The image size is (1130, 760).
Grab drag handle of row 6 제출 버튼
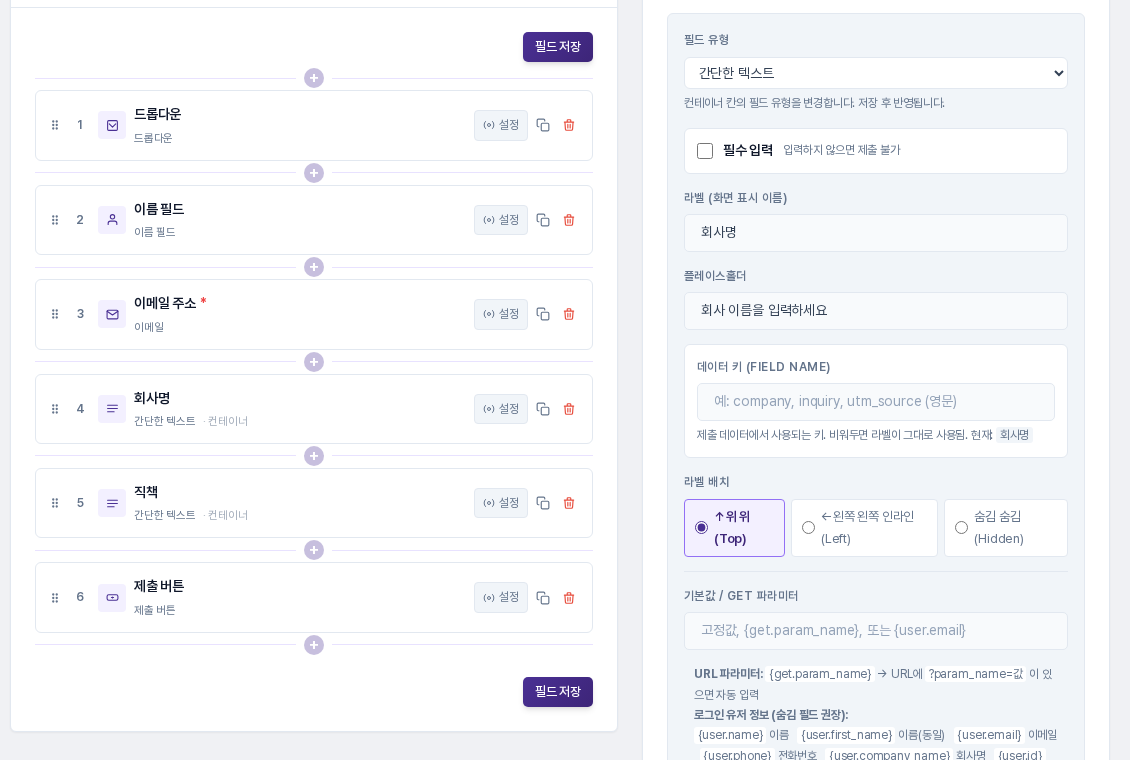point(55,598)
